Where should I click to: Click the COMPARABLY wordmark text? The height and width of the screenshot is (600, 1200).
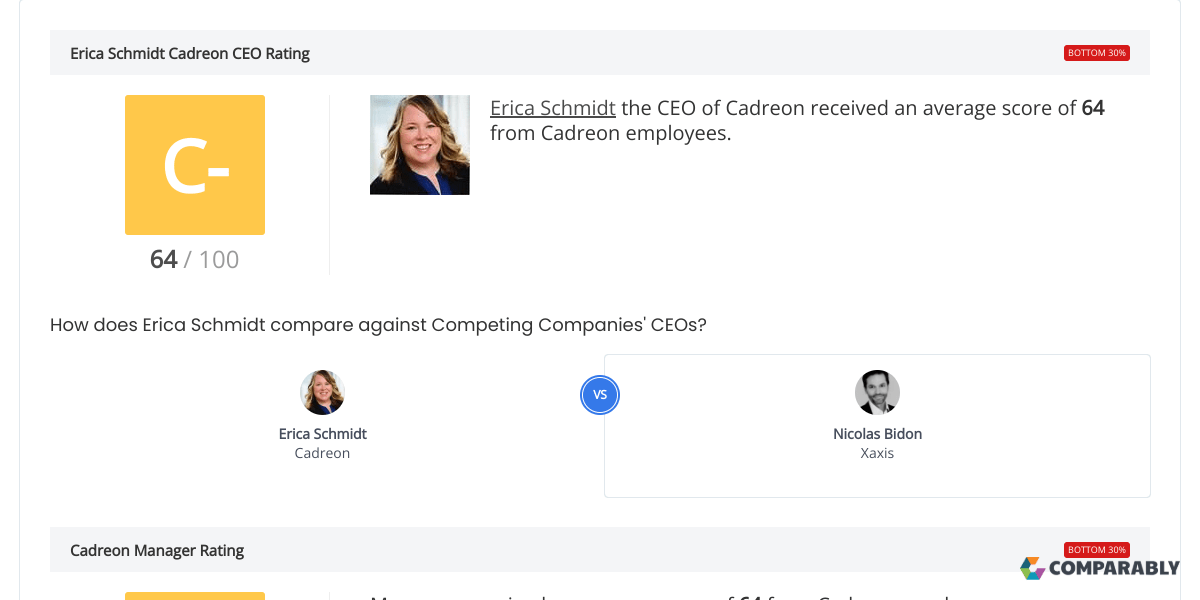point(1113,569)
